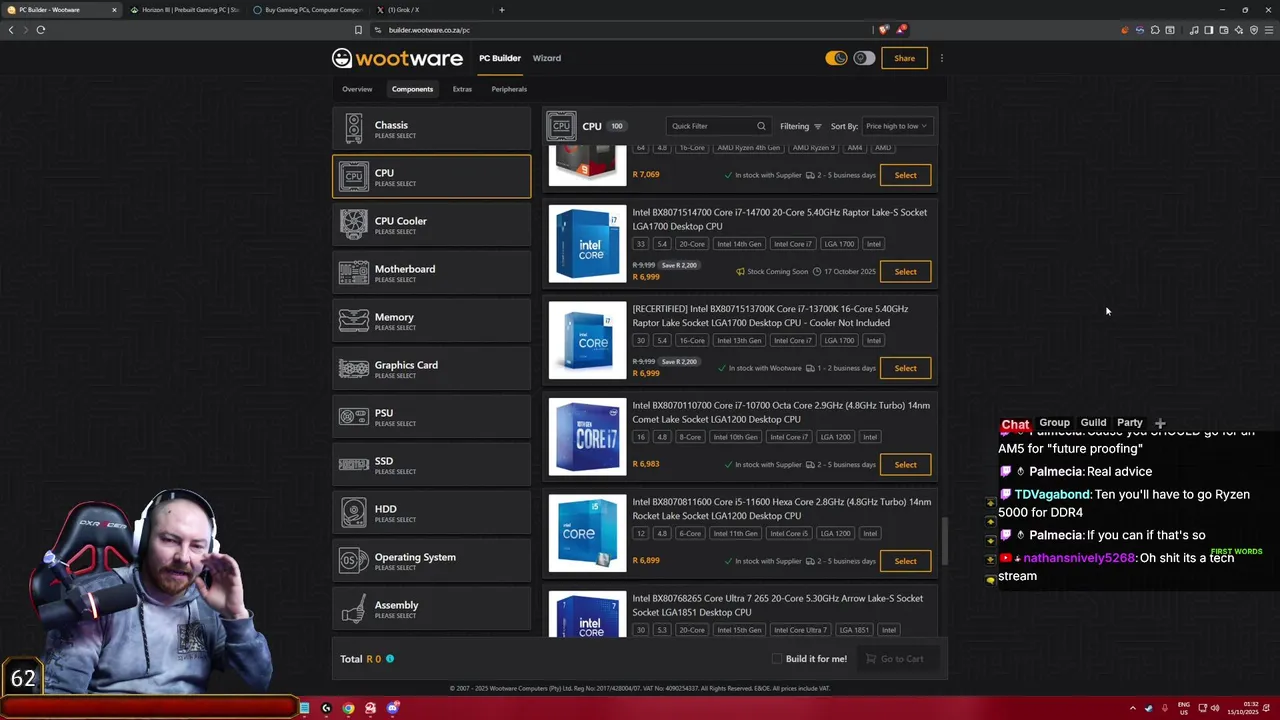Go back to previous page
This screenshot has height=720, width=1280.
(11, 30)
